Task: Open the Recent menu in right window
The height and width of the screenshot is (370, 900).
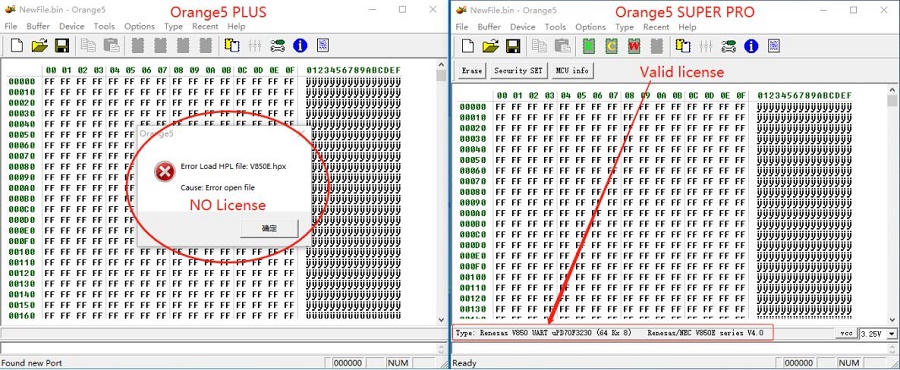Action: pyautogui.click(x=656, y=27)
